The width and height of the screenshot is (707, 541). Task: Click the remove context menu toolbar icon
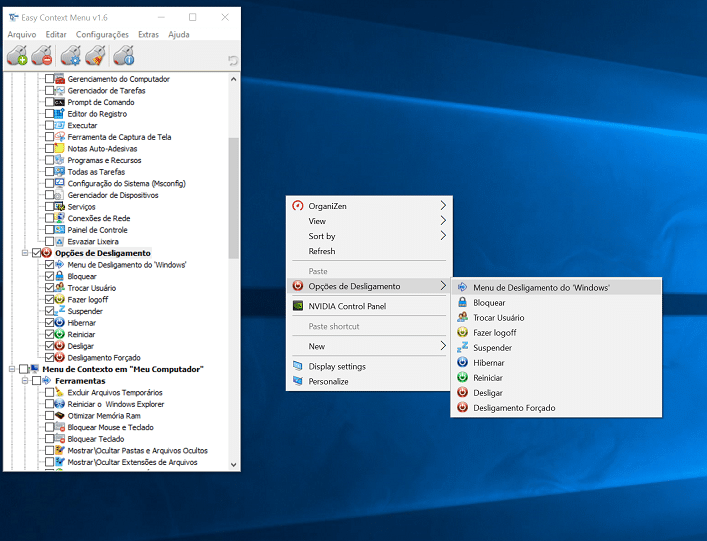tap(42, 55)
